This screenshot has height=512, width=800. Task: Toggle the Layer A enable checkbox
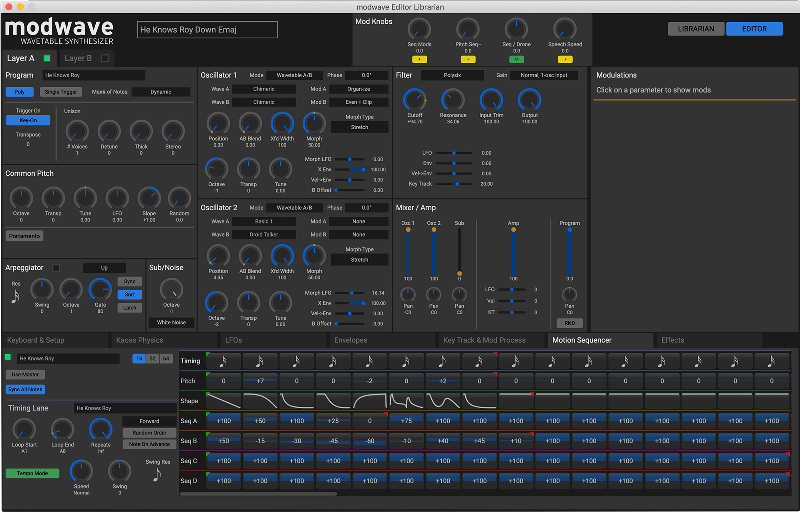click(x=47, y=58)
